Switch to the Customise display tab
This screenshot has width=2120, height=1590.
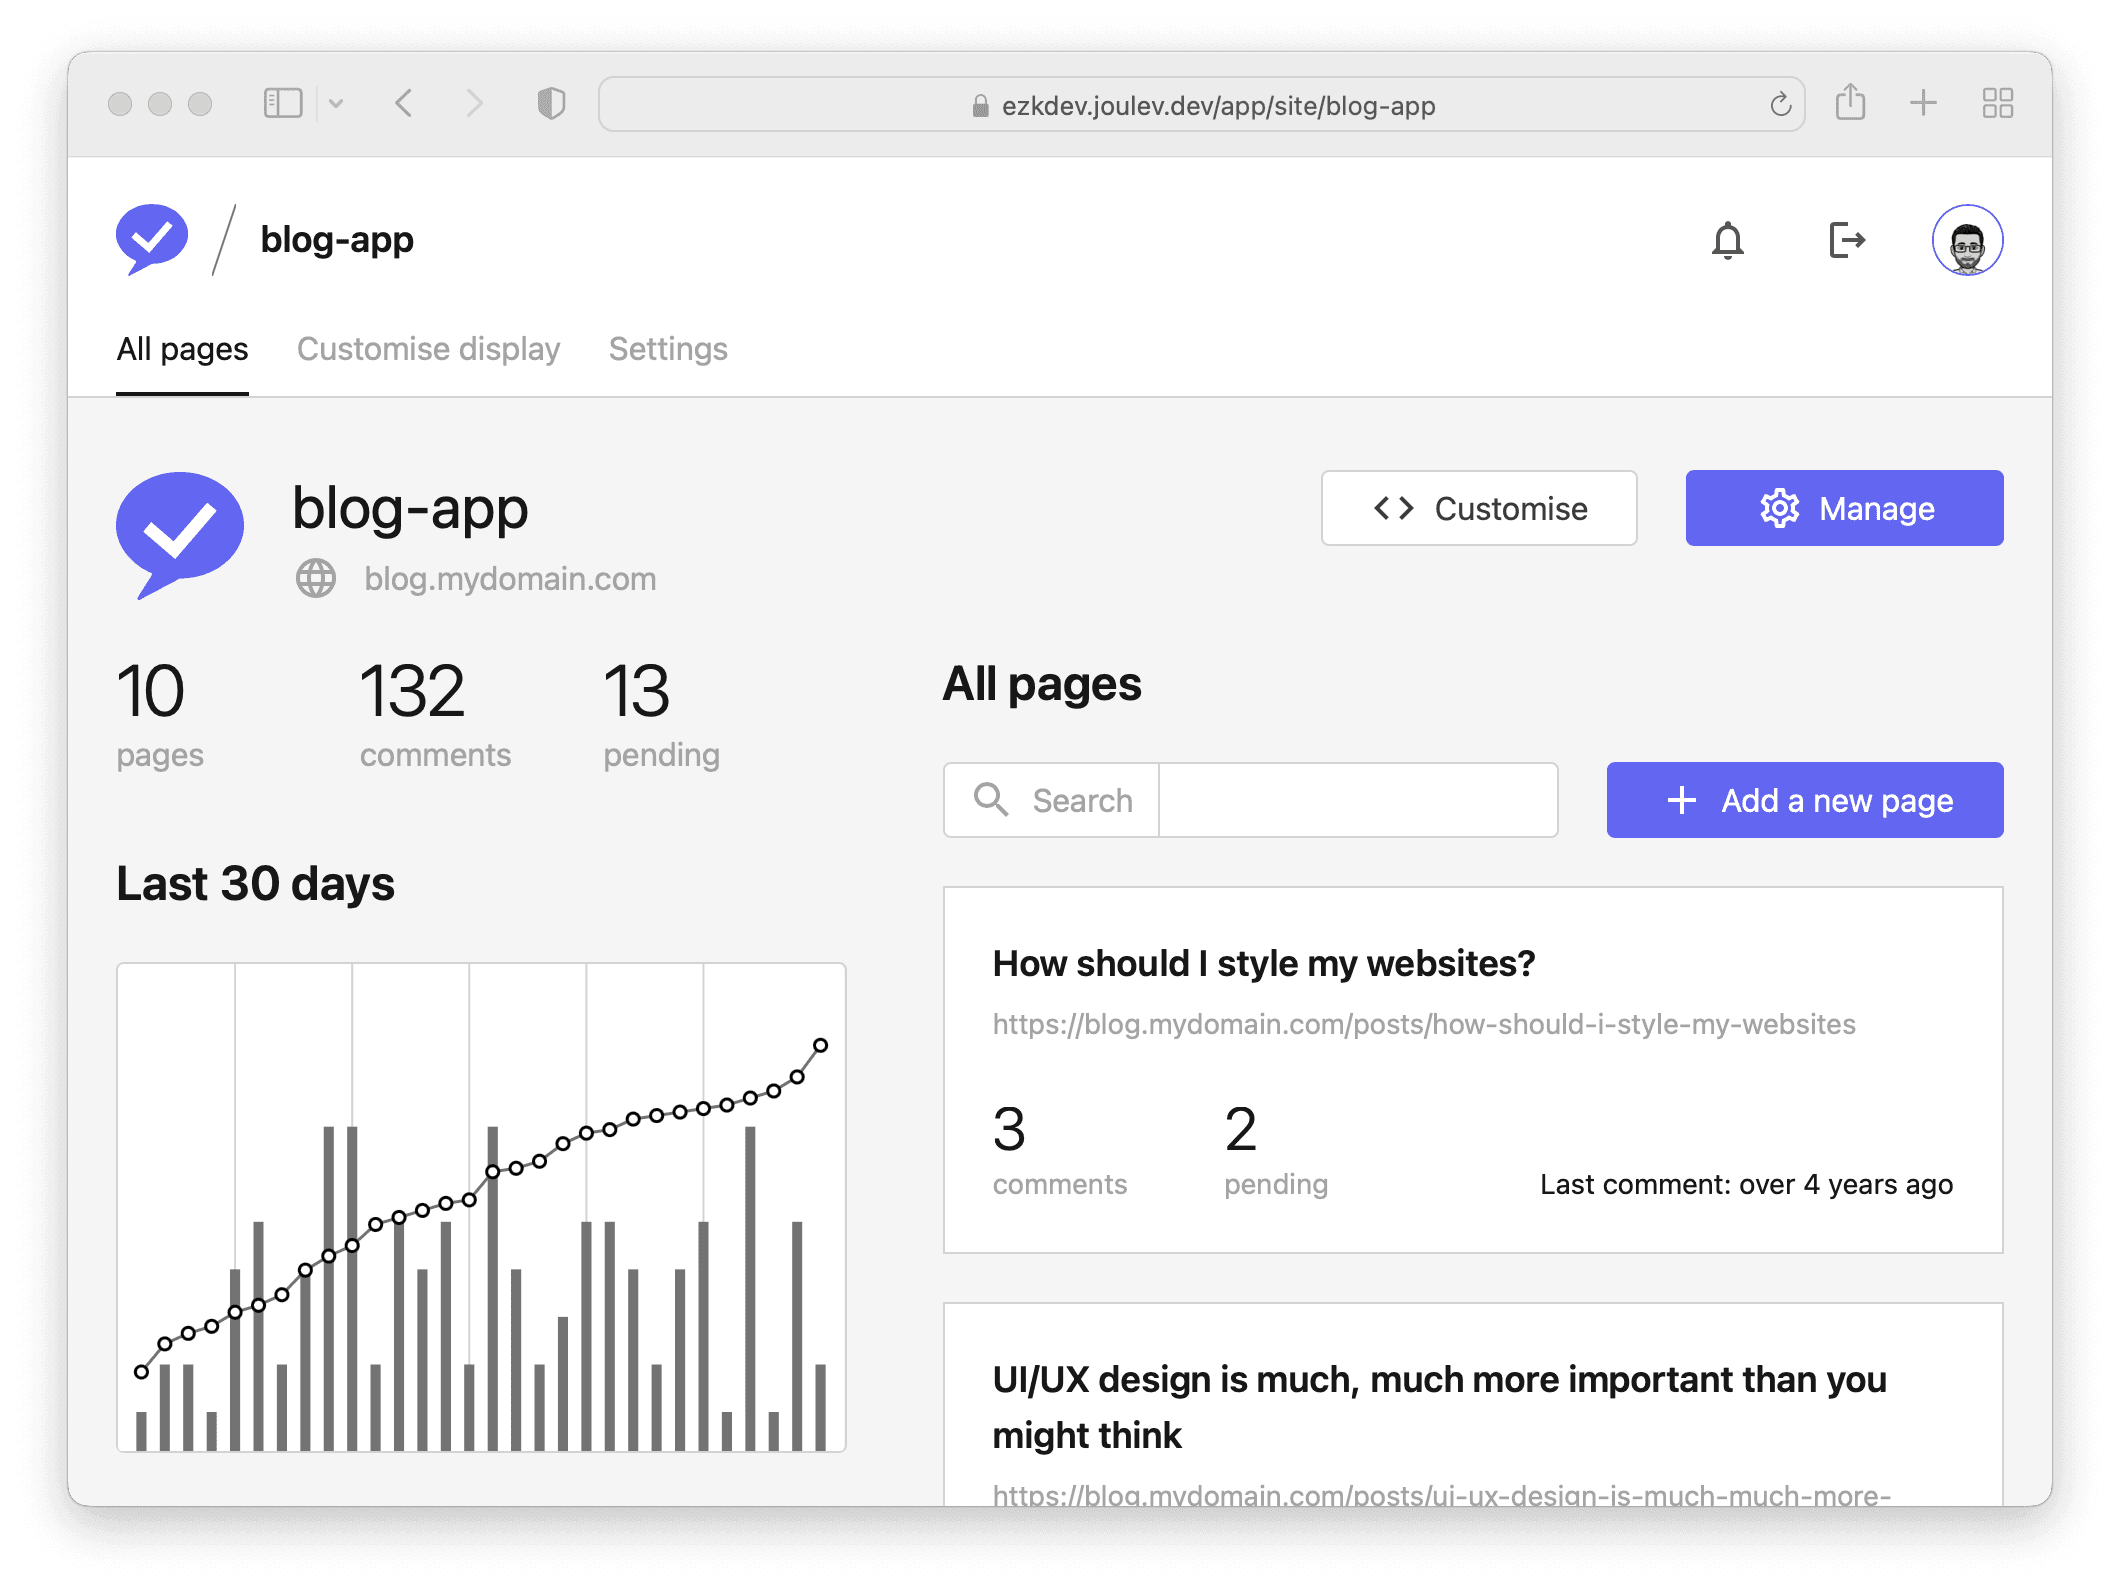point(428,349)
